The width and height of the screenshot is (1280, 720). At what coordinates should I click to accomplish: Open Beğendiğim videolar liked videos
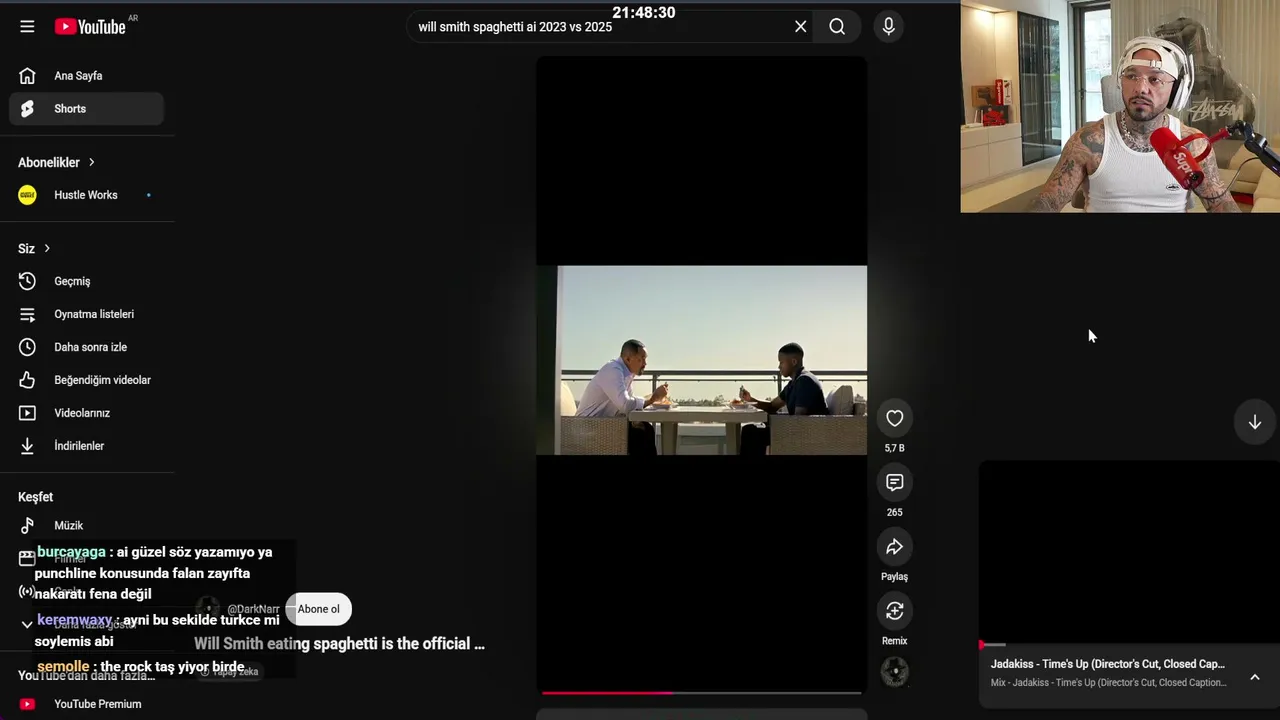click(x=87, y=380)
